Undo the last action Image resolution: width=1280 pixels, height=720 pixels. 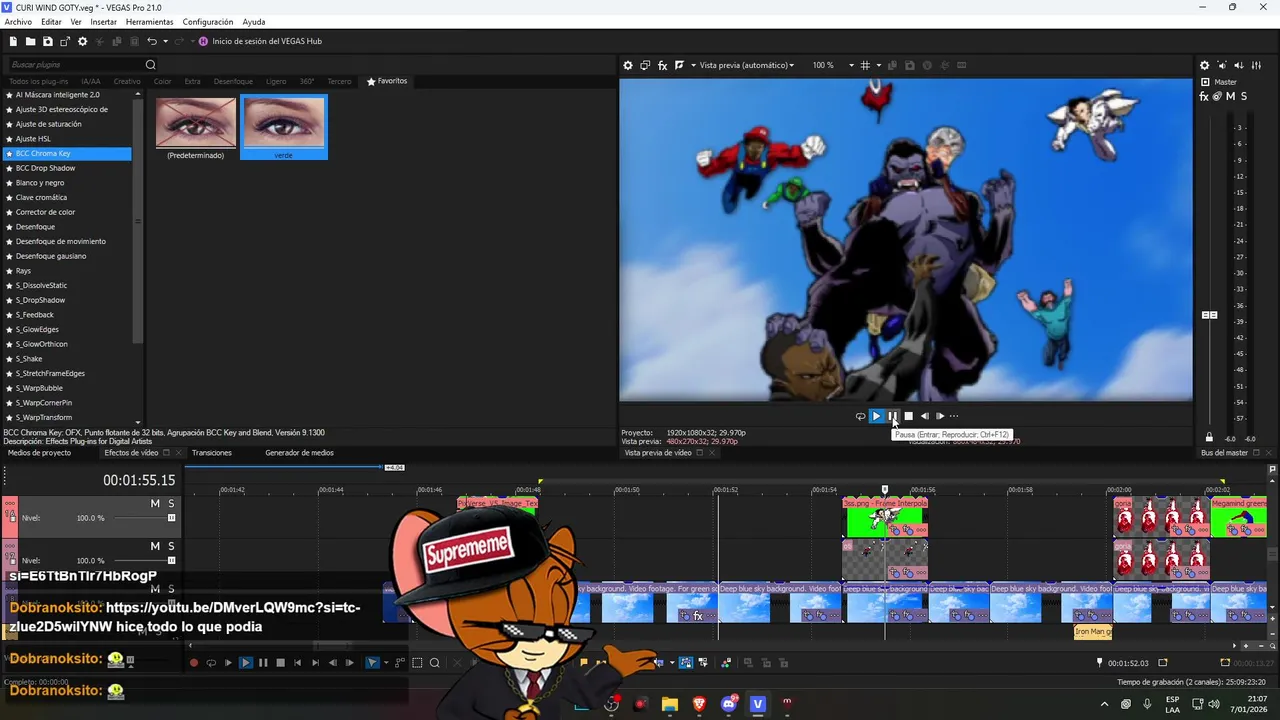tap(152, 41)
